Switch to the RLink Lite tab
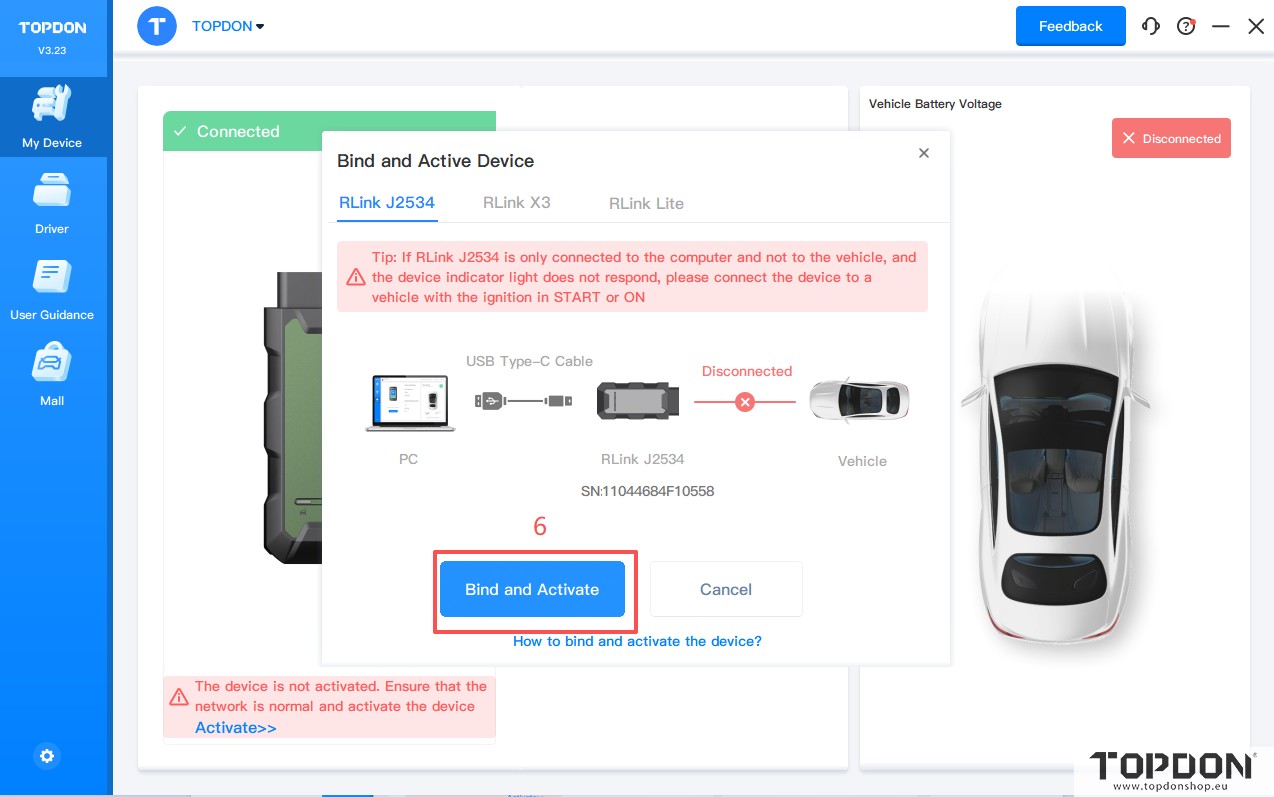1274x797 pixels. [x=646, y=204]
